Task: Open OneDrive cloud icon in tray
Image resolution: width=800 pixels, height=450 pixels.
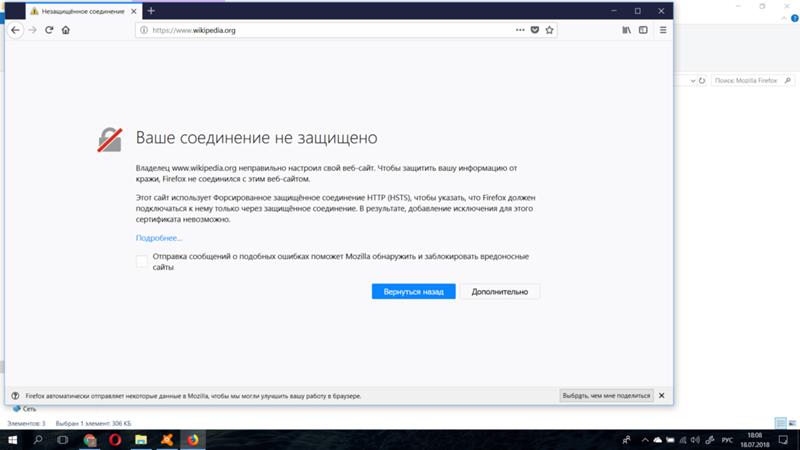Action: (x=658, y=440)
